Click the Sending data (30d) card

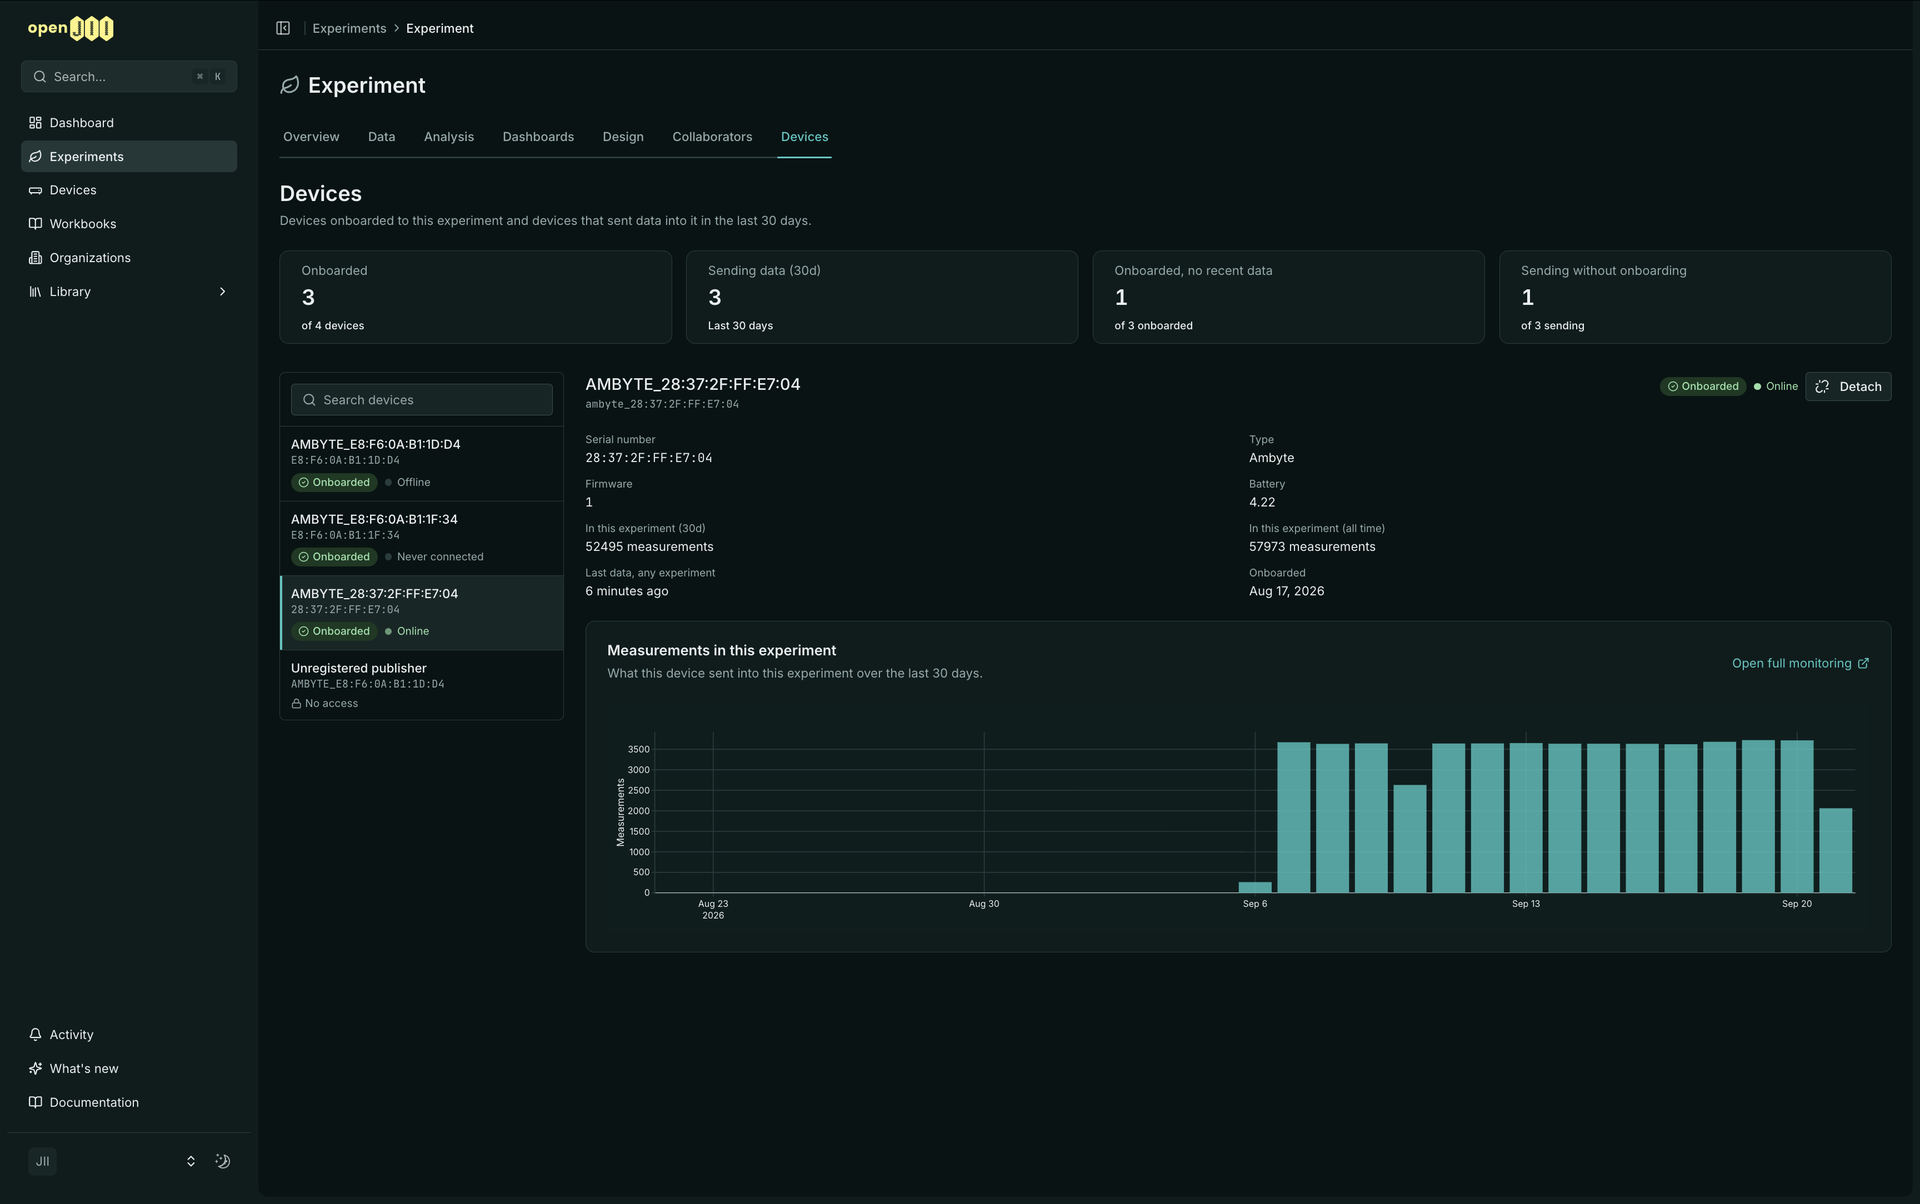(x=882, y=297)
